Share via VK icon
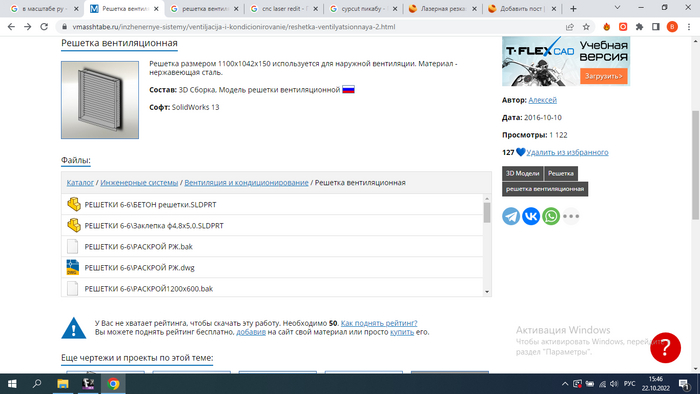This screenshot has width=700, height=394. pos(531,216)
